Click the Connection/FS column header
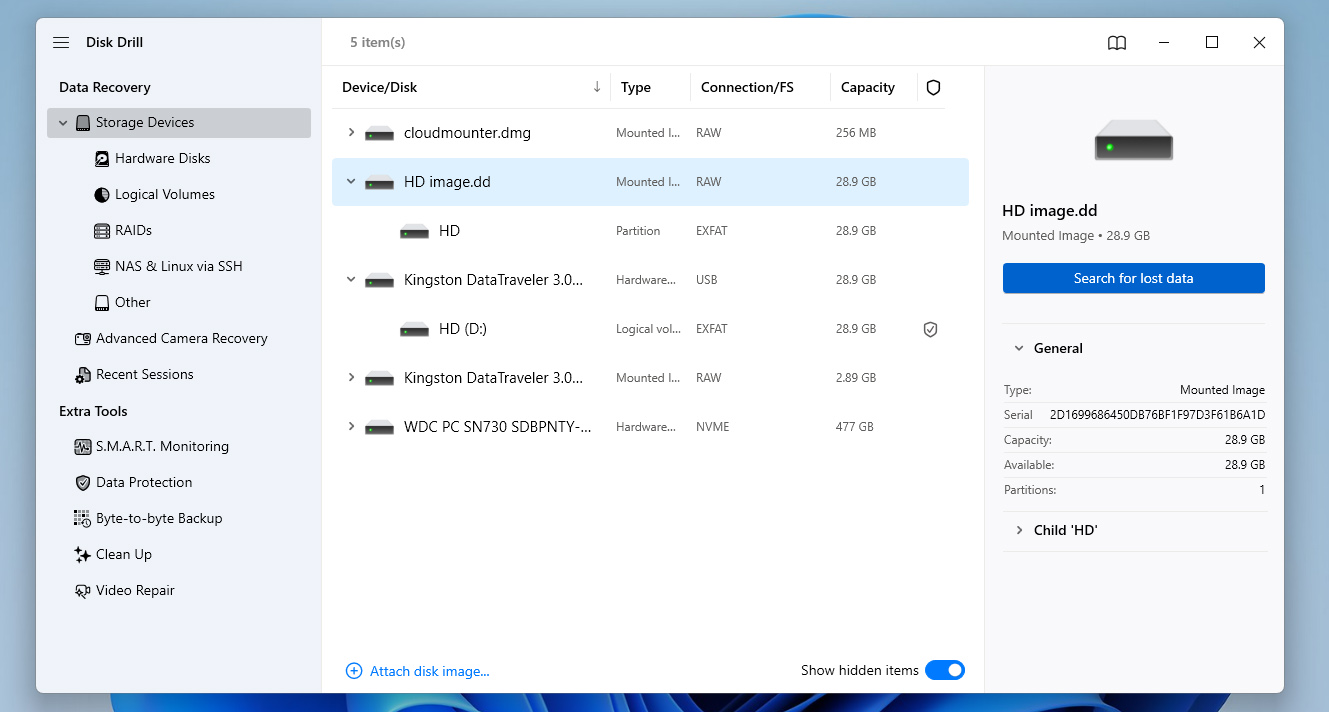This screenshot has width=1329, height=712. point(747,88)
